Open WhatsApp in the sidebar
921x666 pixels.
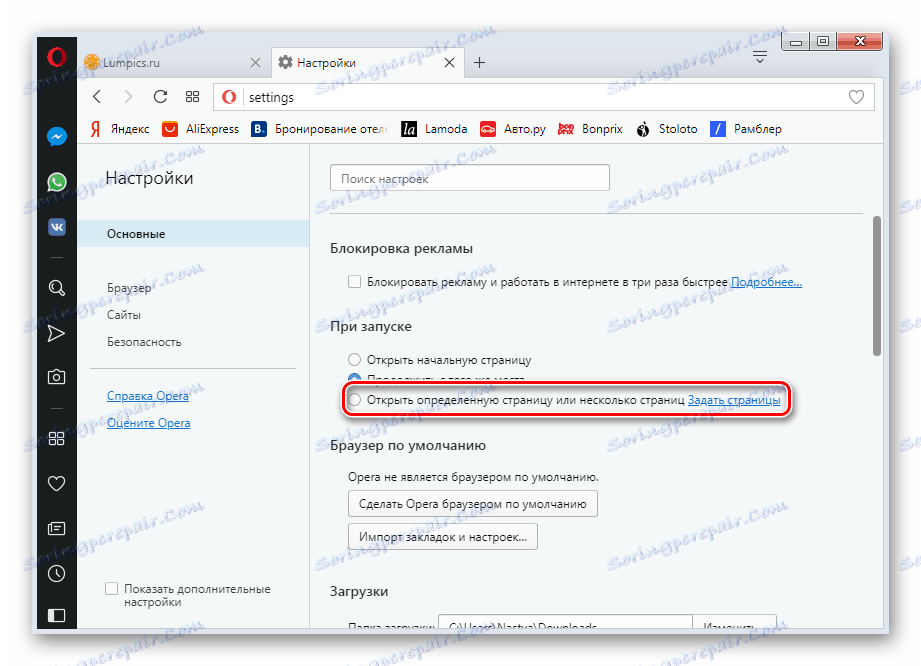[57, 182]
